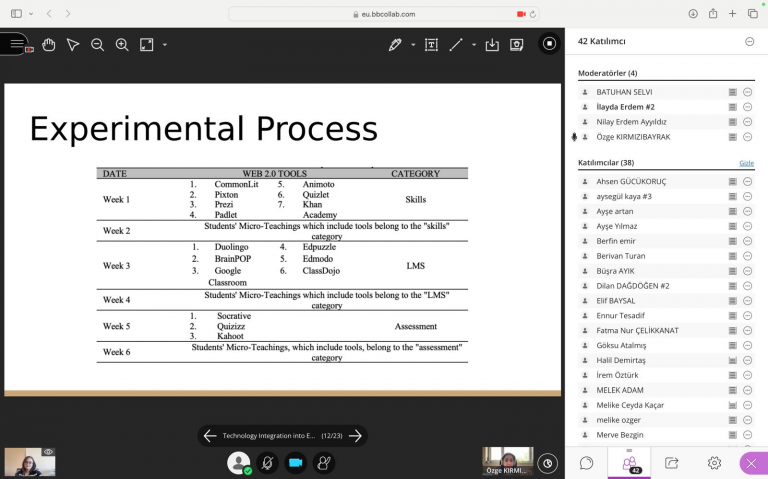Go to previous slide arrow

[x=210, y=435]
